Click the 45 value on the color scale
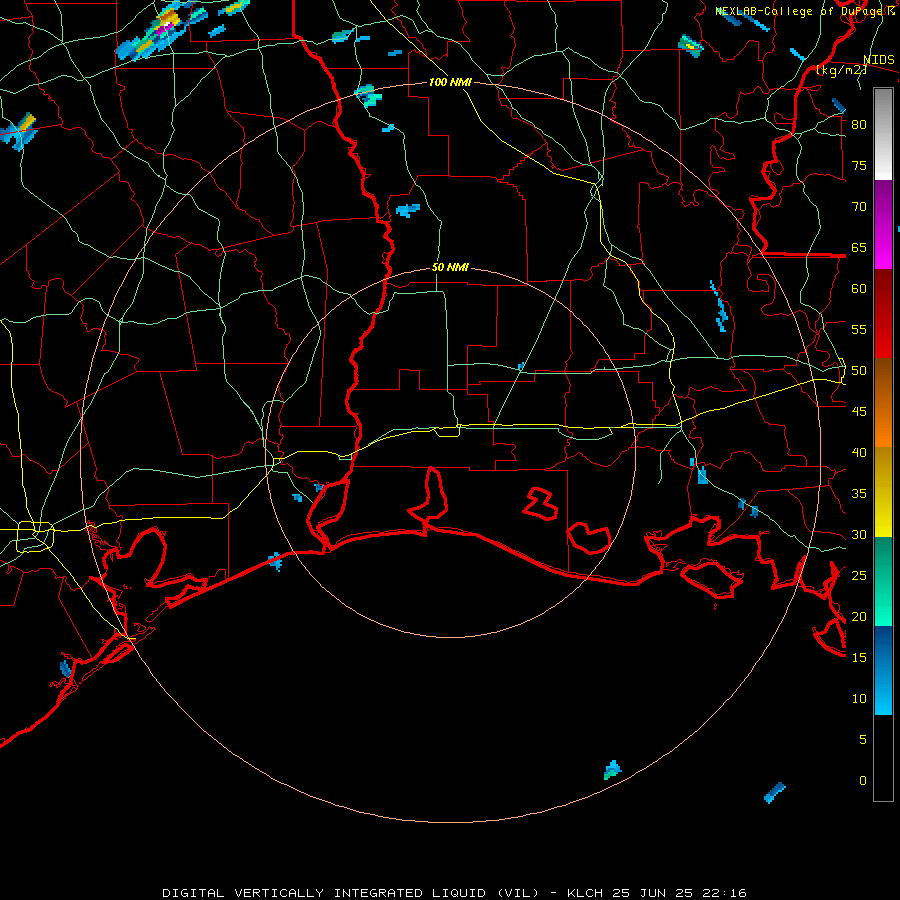Viewport: 900px width, 900px height. coord(859,412)
